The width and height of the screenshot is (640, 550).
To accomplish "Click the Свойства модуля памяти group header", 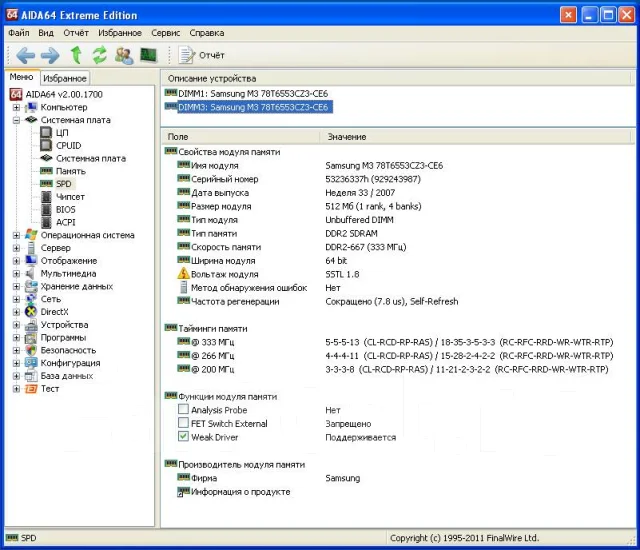I will (222, 152).
